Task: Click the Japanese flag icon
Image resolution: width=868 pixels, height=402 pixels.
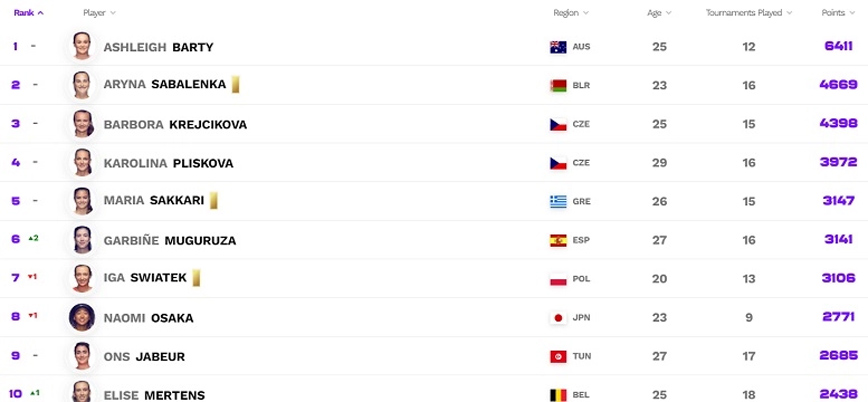Action: click(558, 318)
